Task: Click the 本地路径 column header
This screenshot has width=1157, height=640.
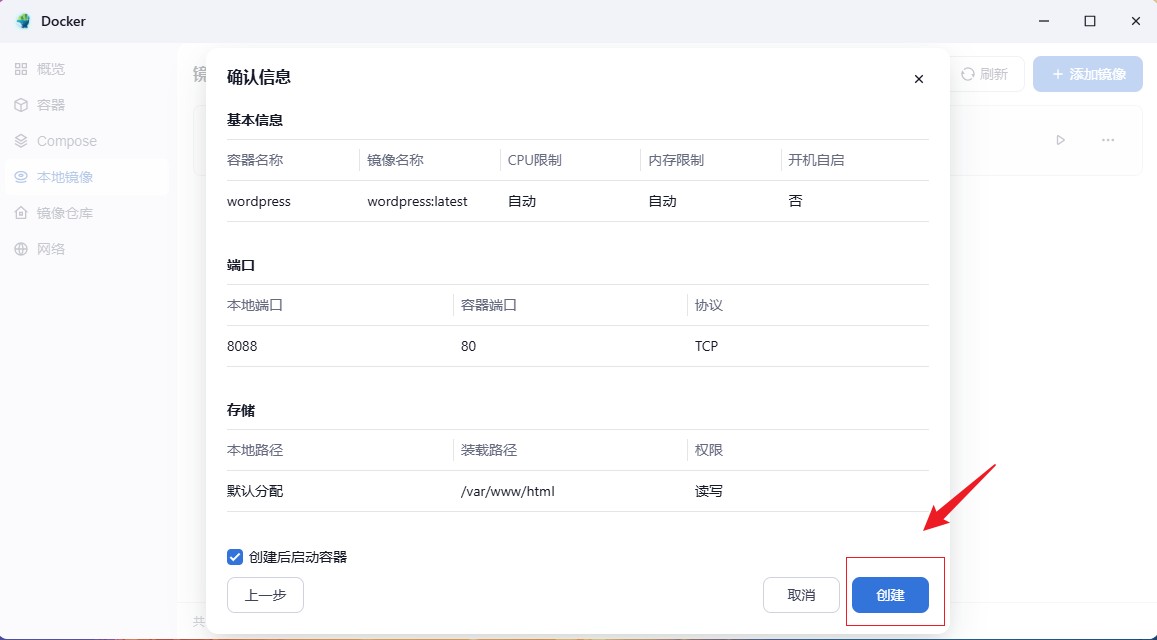Action: [x=255, y=450]
